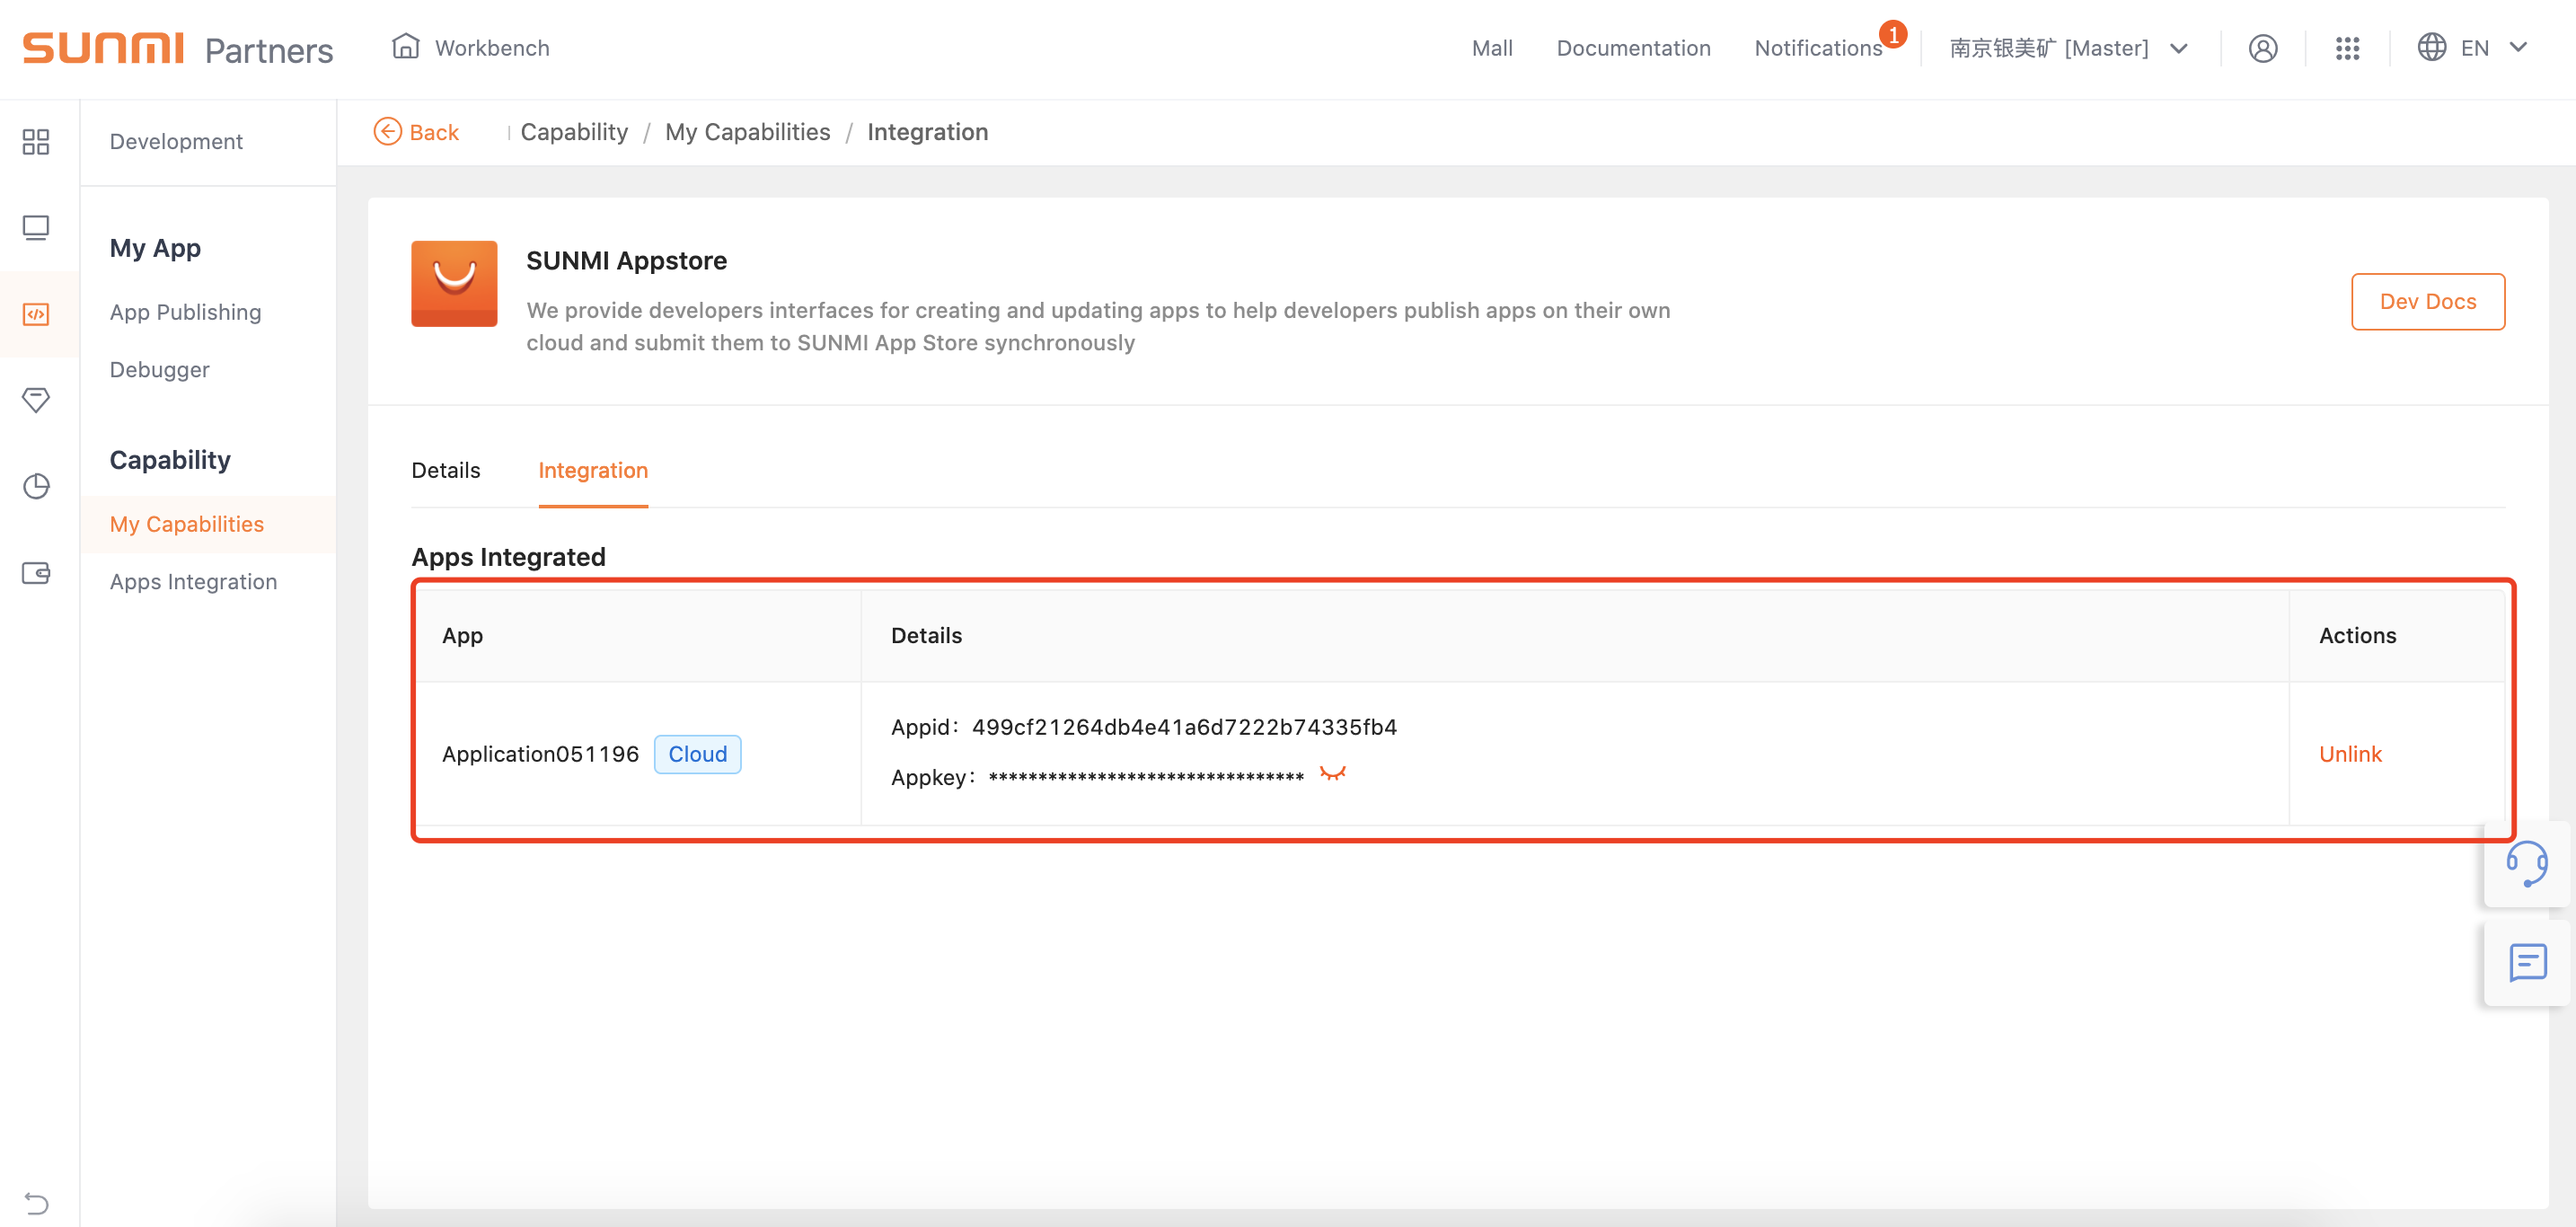Click the globe language icon

click(x=2431, y=47)
